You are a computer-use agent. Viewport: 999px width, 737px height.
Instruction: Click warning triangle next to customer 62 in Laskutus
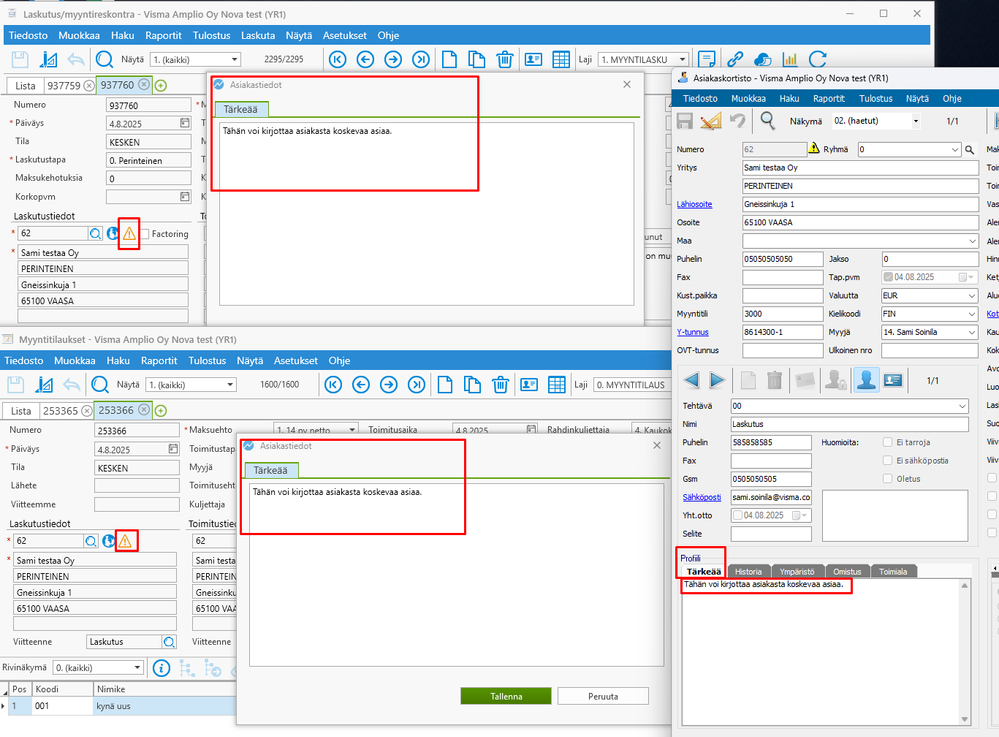pyautogui.click(x=129, y=234)
